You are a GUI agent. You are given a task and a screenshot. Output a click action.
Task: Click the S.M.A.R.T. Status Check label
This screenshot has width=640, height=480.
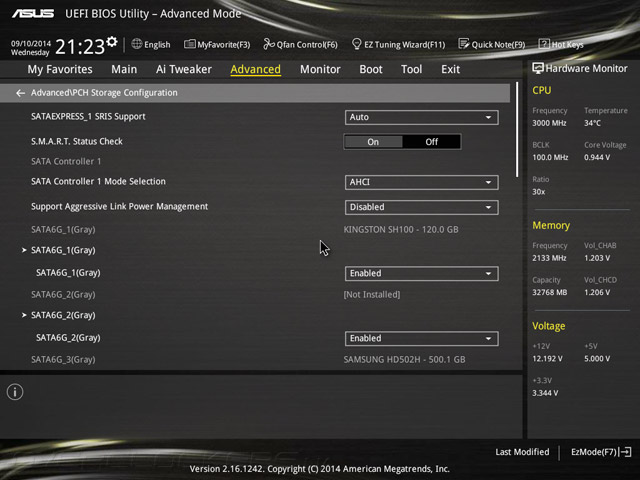[77, 142]
